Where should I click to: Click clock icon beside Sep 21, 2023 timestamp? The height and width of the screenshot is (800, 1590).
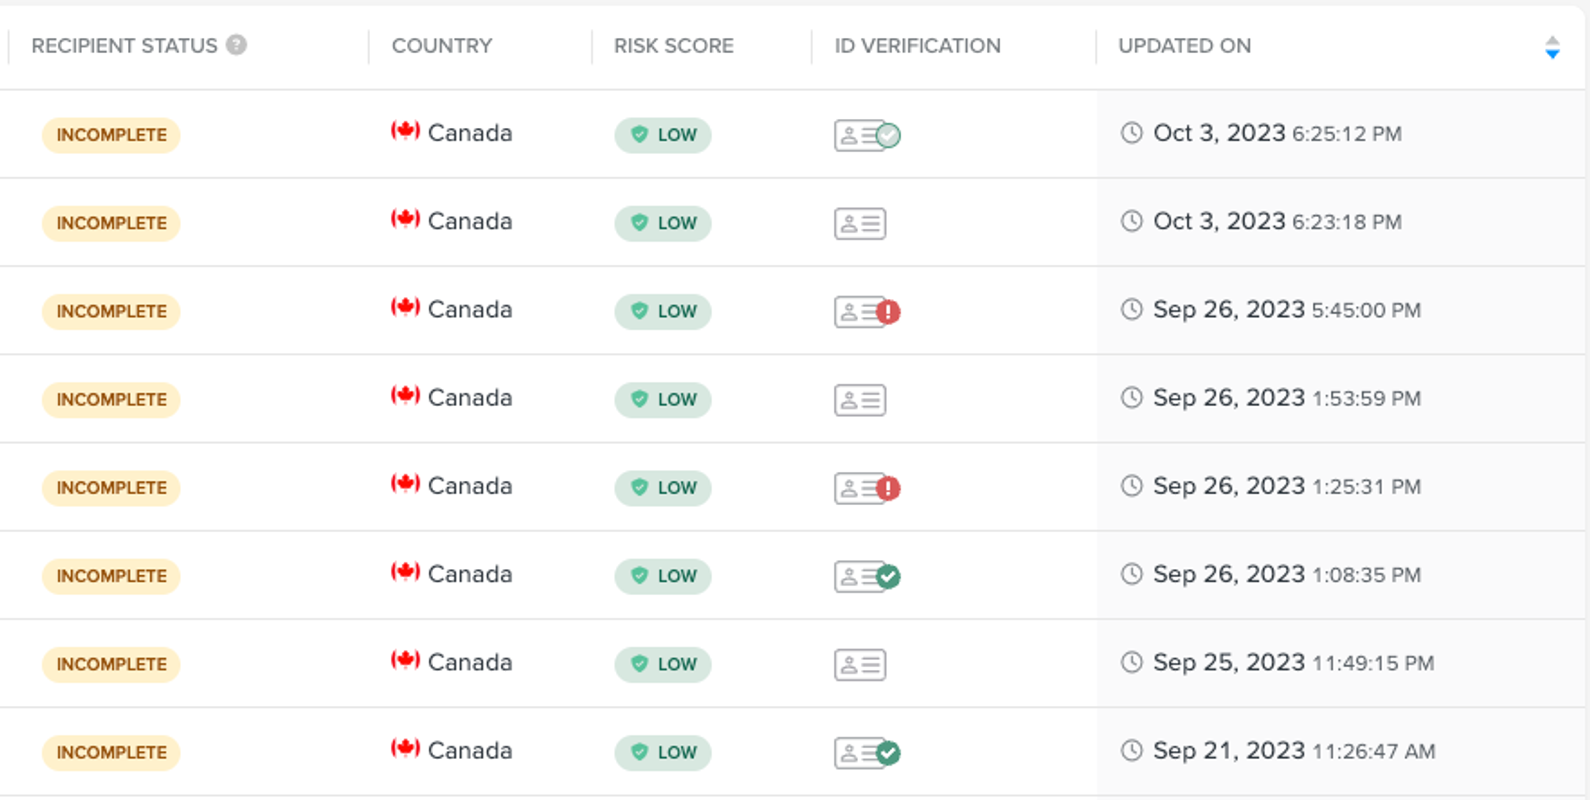[1131, 750]
